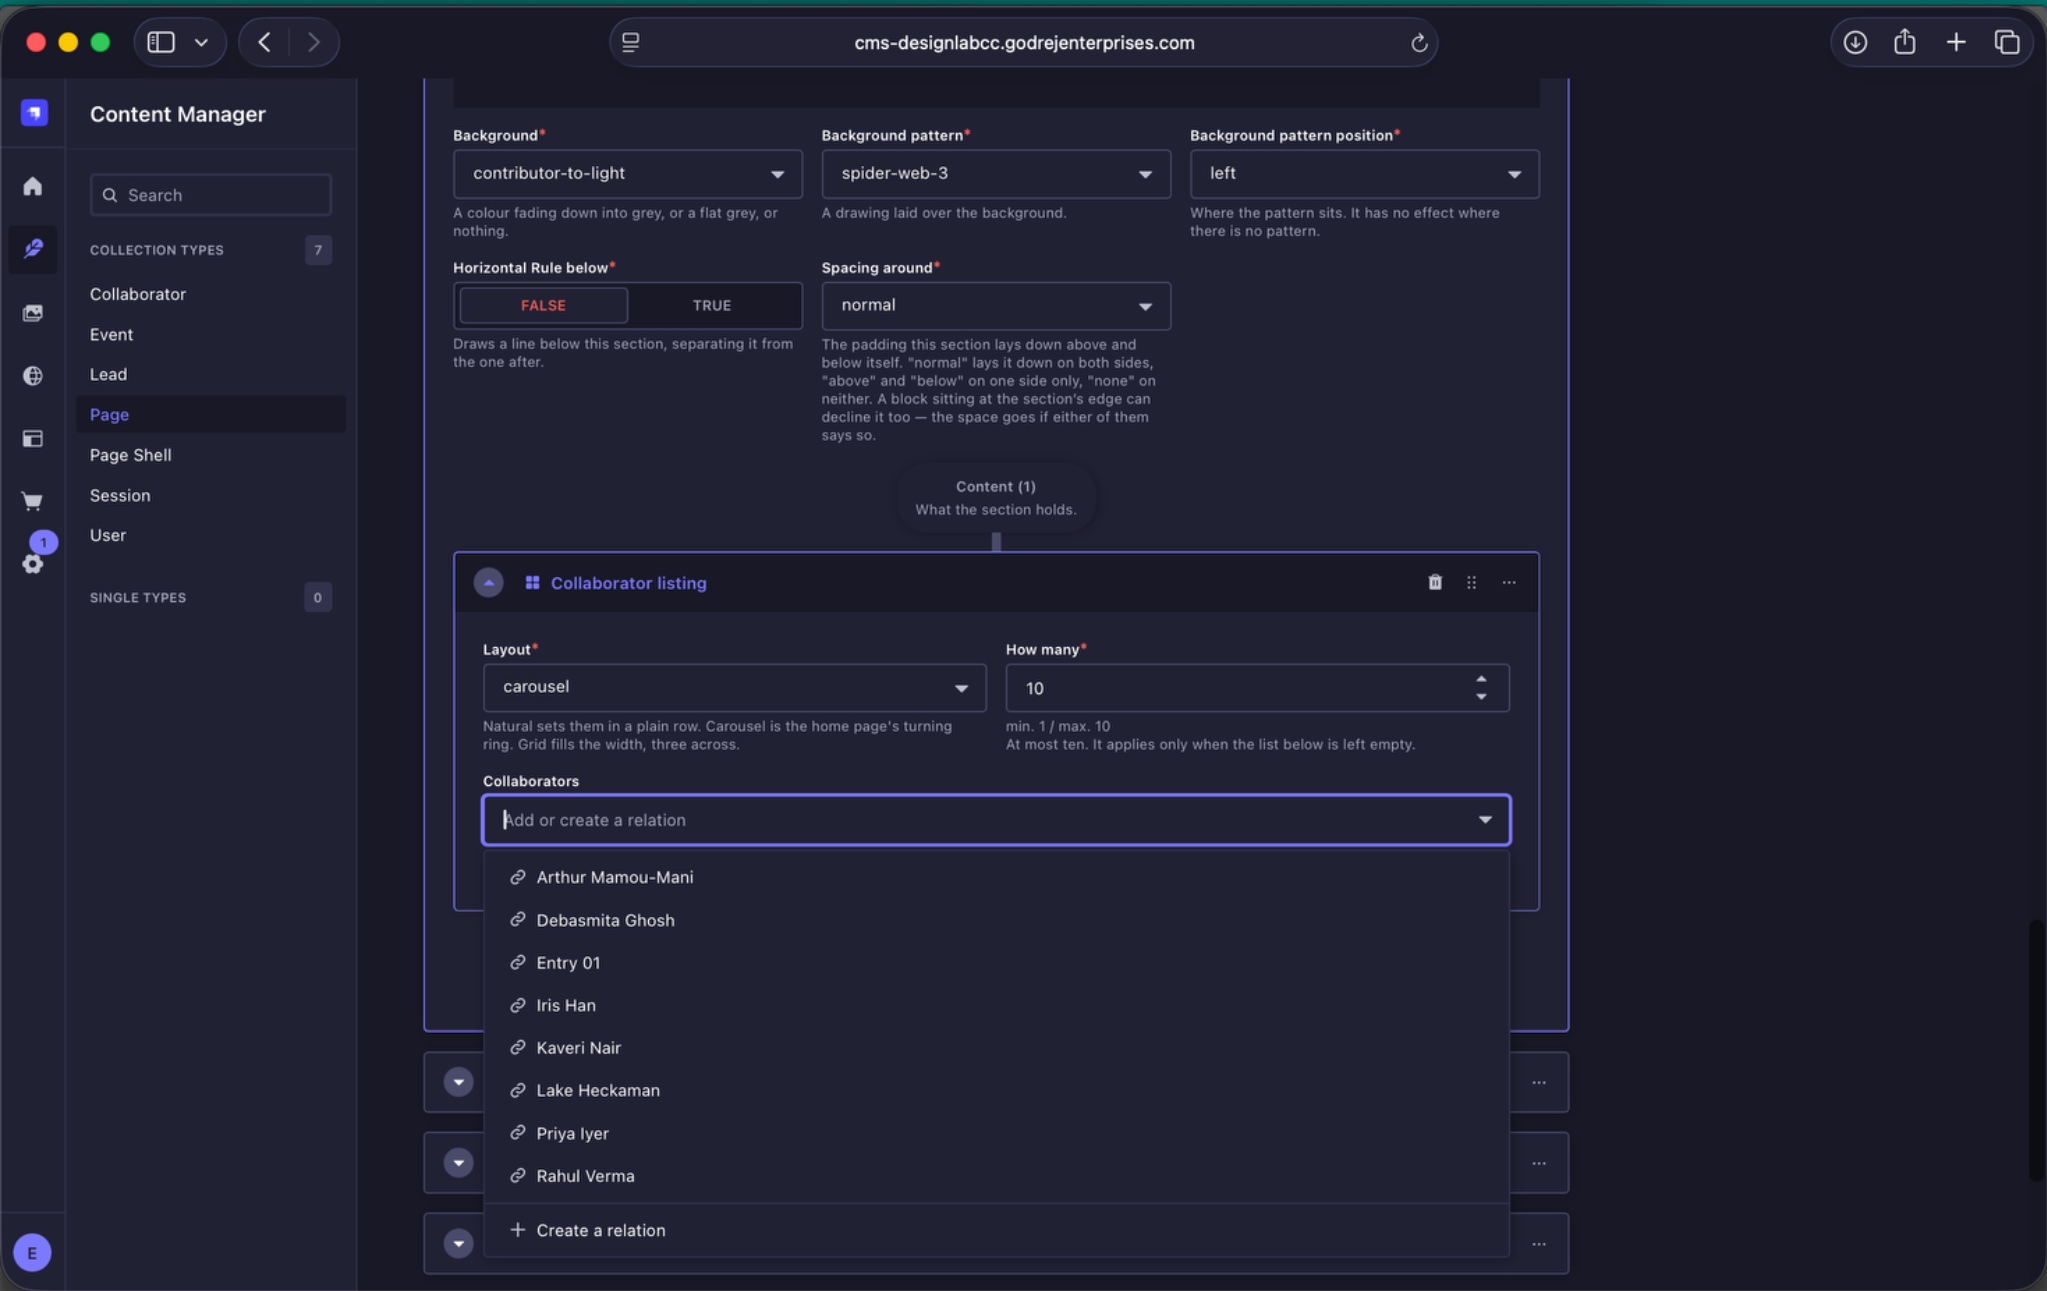
Task: Click the Safari share icon
Action: coord(1905,42)
